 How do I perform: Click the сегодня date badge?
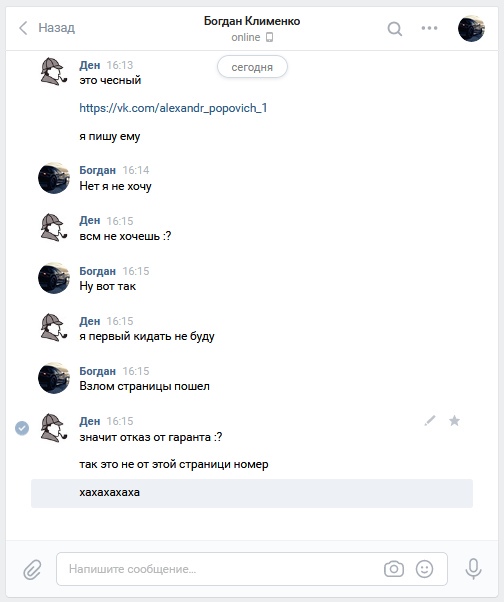252,67
